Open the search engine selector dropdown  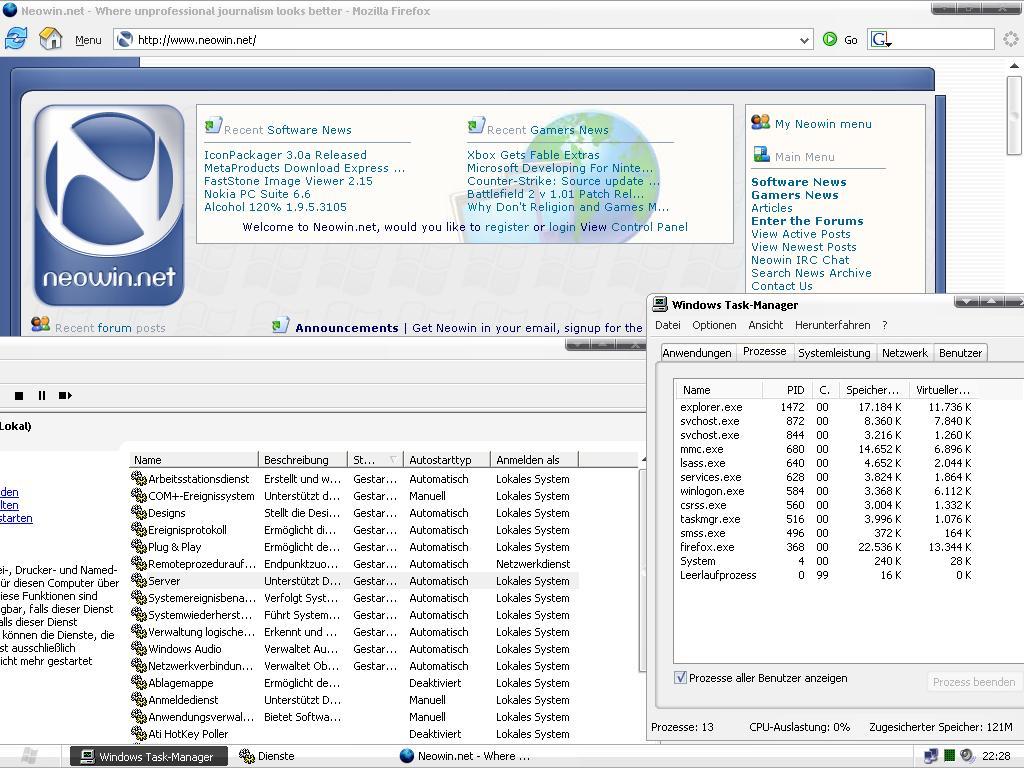tap(881, 40)
